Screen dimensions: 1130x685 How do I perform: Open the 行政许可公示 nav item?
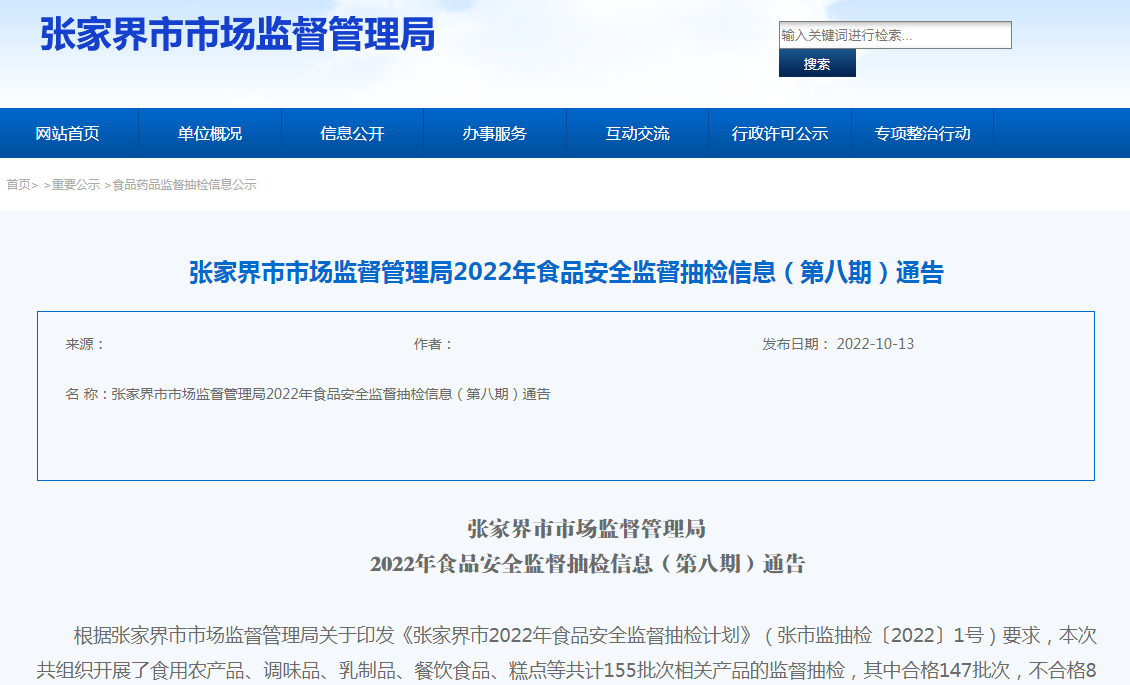pos(780,133)
